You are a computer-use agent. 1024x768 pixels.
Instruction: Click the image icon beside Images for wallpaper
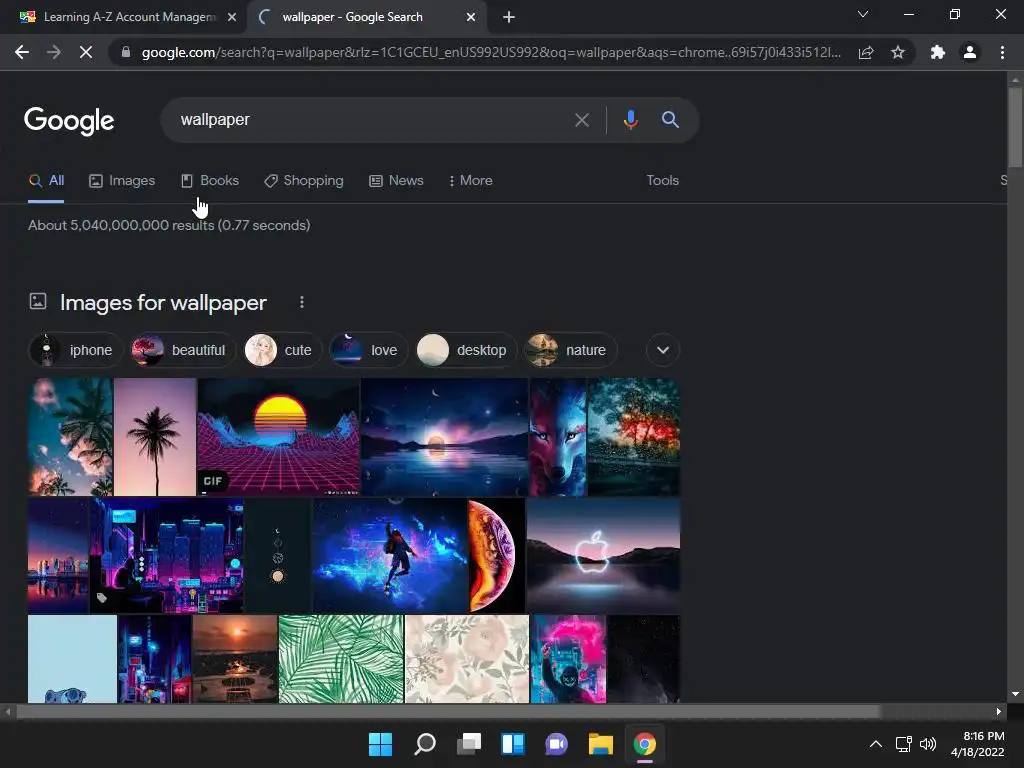coord(38,301)
